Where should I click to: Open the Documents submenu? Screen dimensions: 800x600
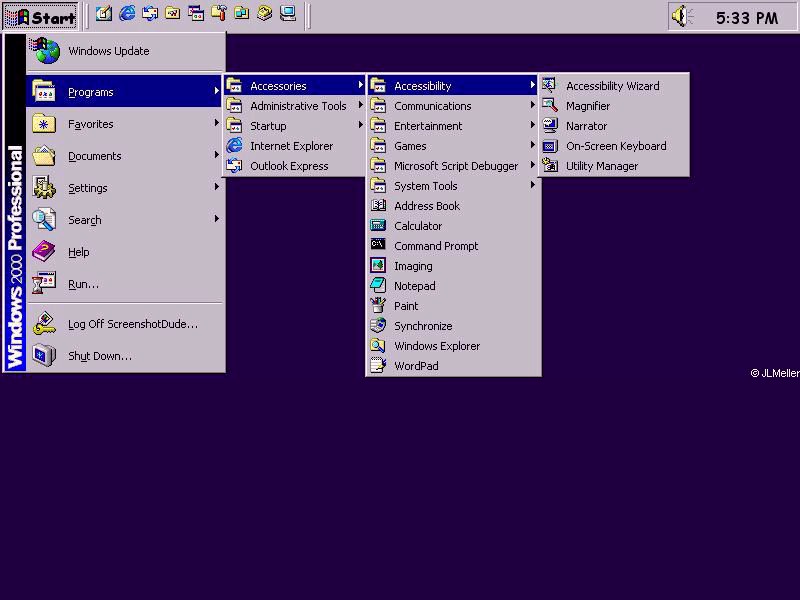(x=126, y=156)
